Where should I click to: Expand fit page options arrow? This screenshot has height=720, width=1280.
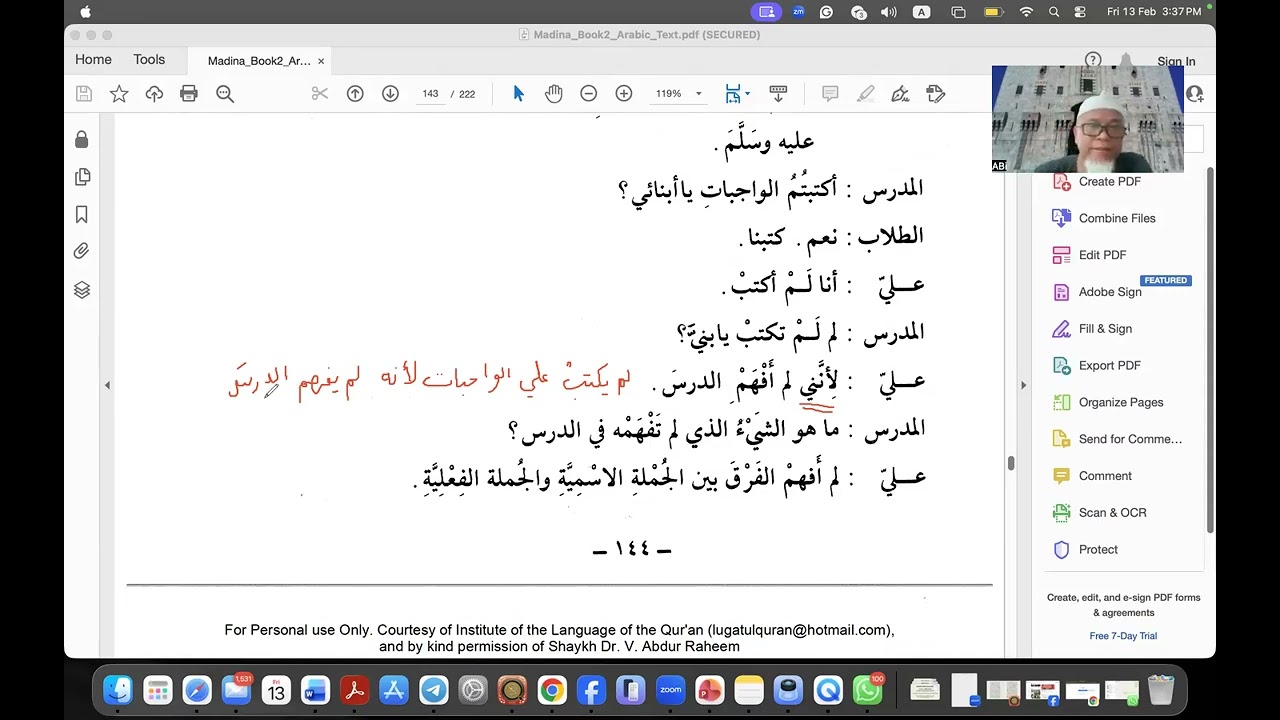click(x=747, y=94)
